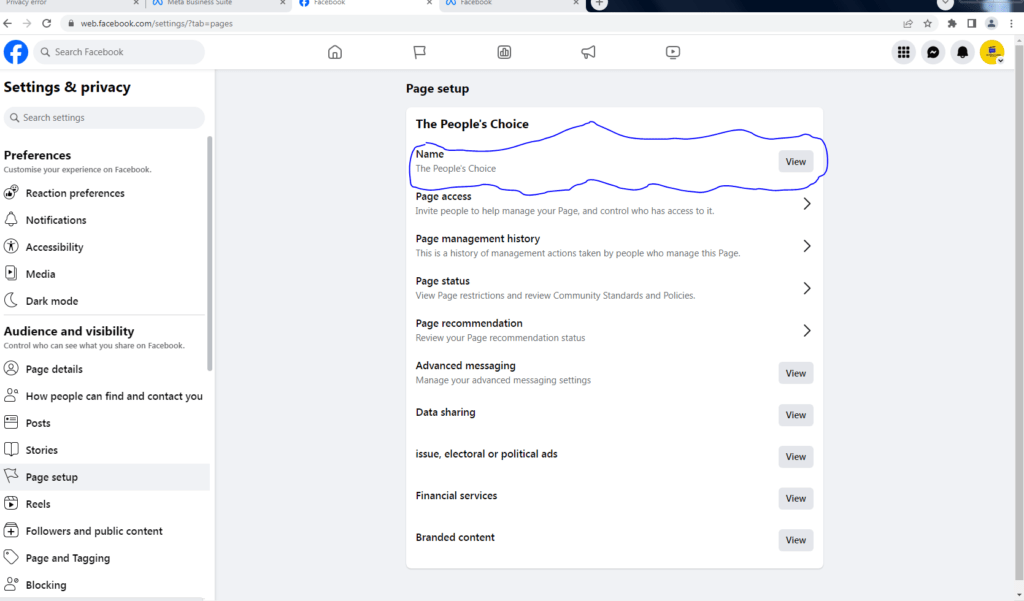Click View button for Branded content
The image size is (1024, 601).
coord(795,540)
